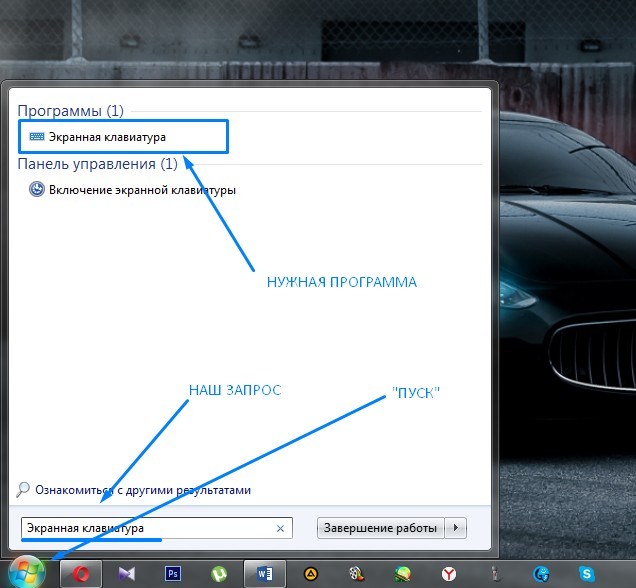Open the green ball app in taskbar
The height and width of the screenshot is (588, 636).
point(403,574)
